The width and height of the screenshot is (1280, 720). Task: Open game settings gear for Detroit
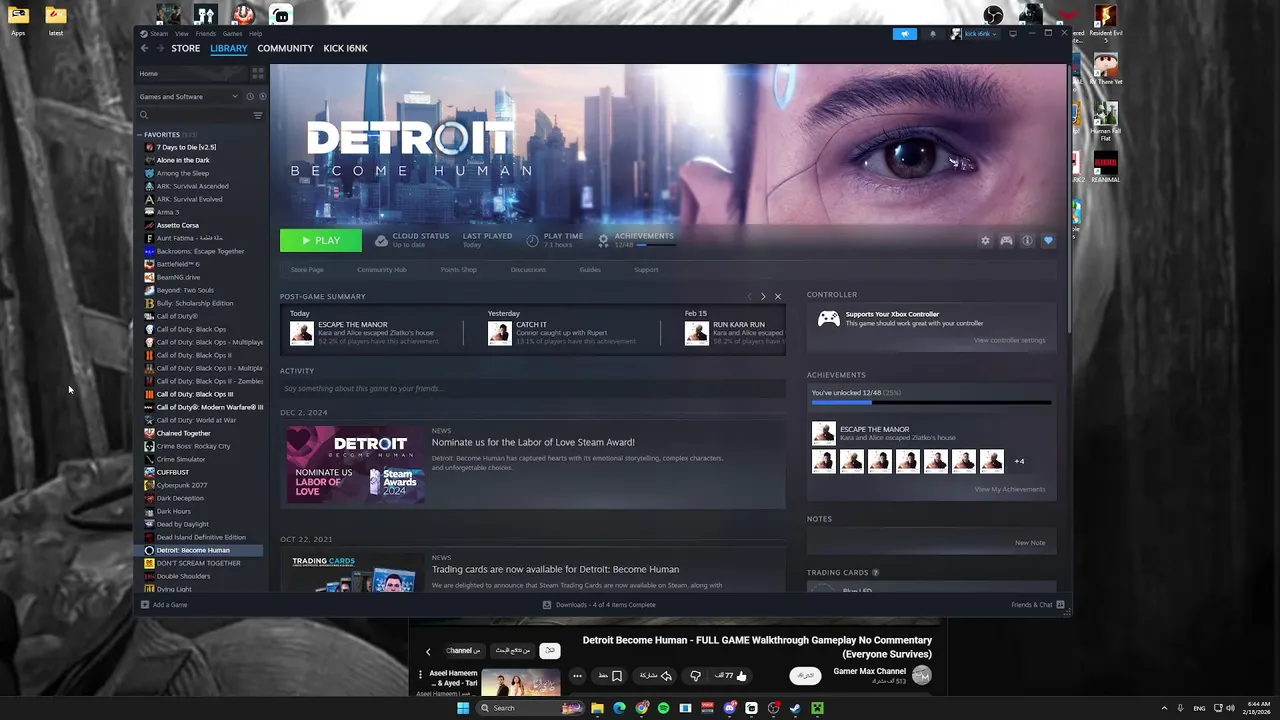tap(985, 240)
